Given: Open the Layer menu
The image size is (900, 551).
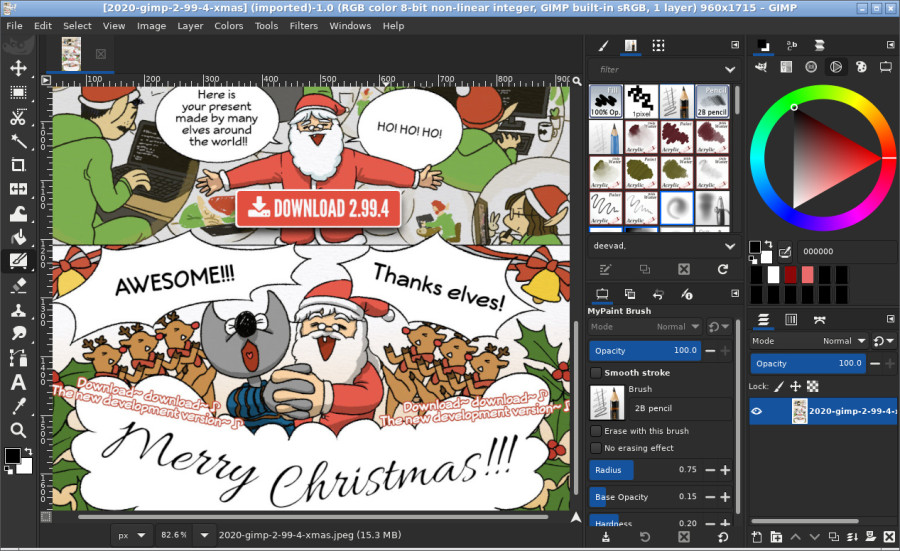Looking at the screenshot, I should point(190,26).
